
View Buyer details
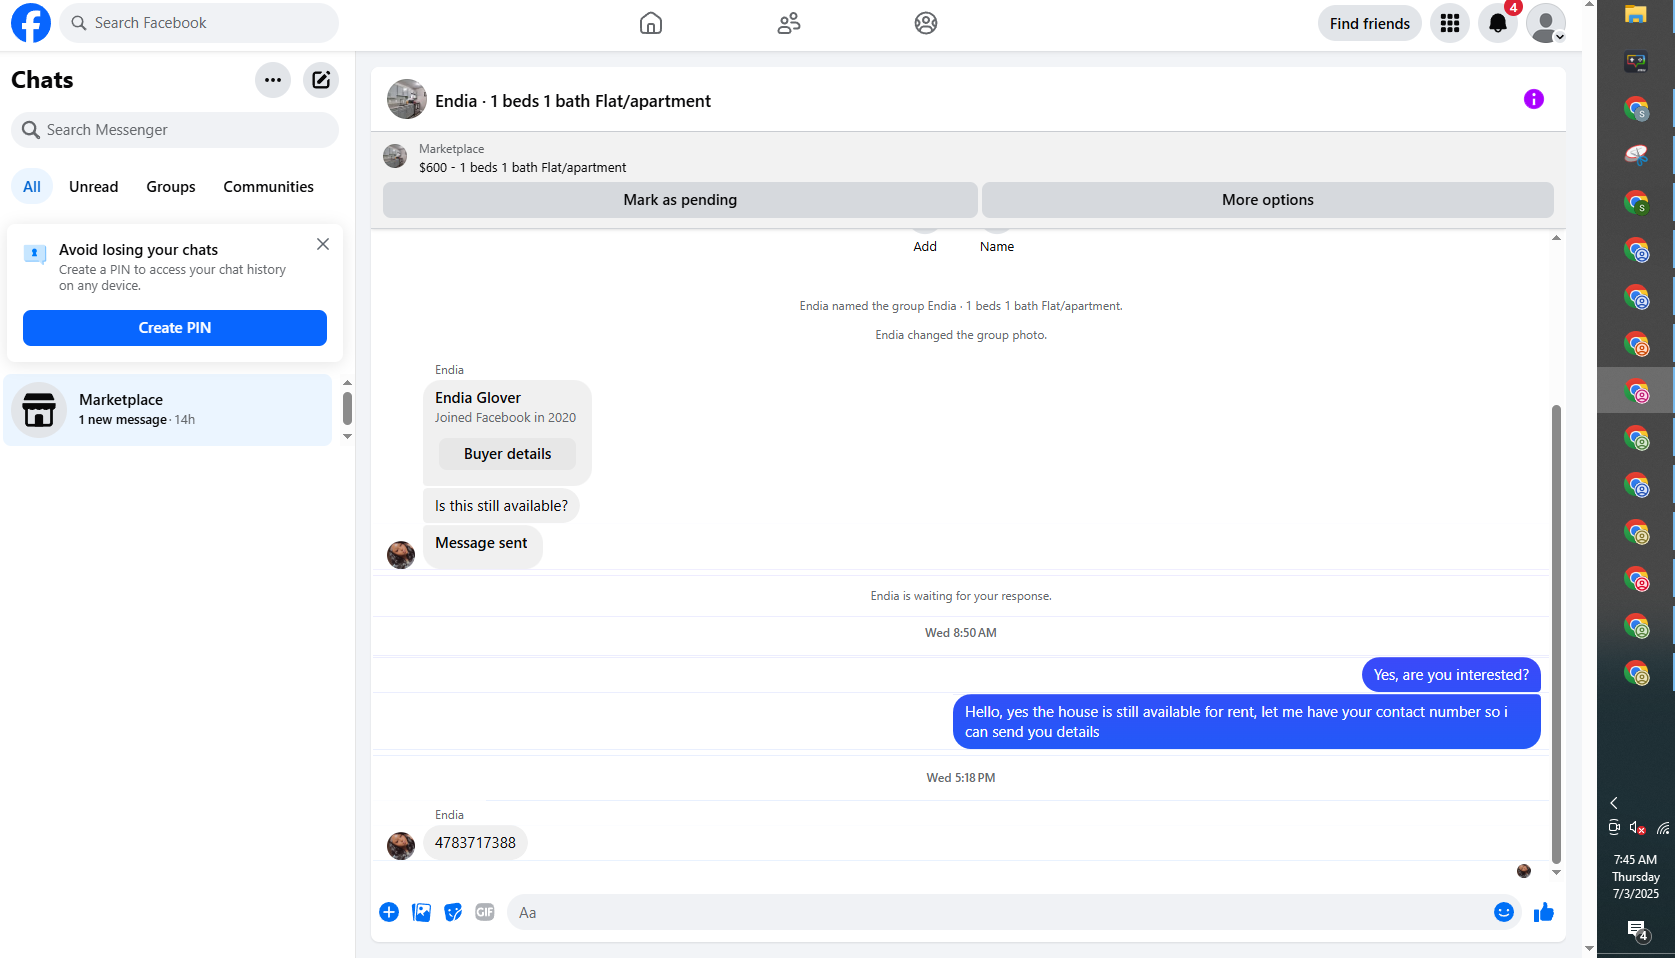[x=508, y=454]
